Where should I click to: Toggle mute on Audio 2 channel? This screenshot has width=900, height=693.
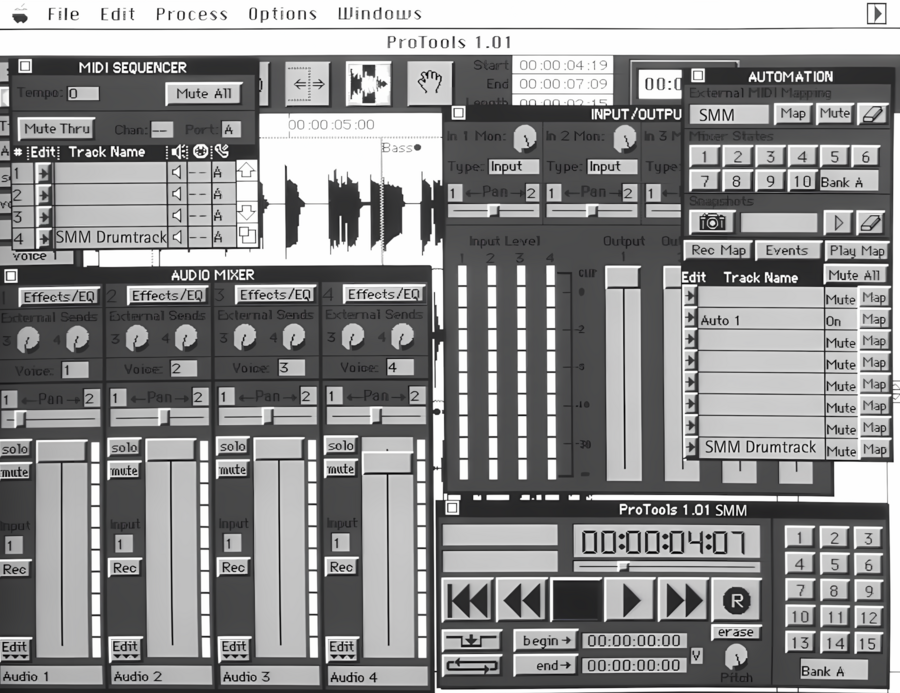point(124,471)
